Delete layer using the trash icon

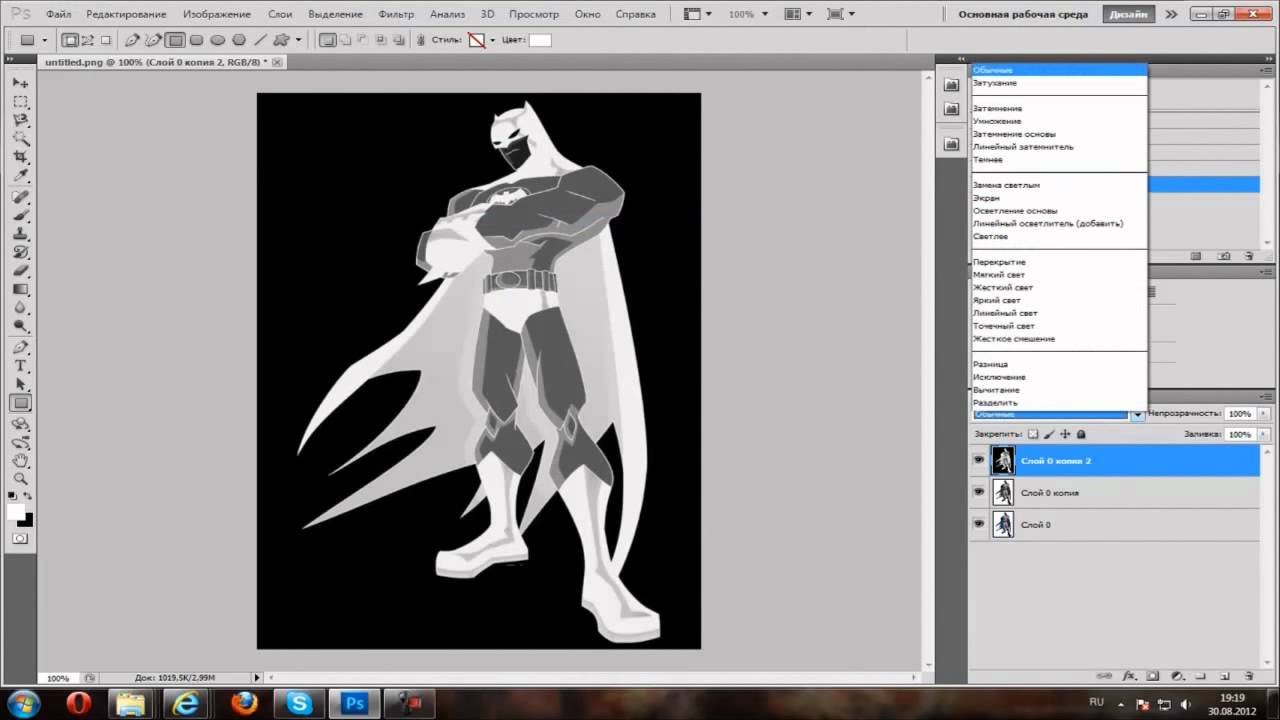(1249, 676)
